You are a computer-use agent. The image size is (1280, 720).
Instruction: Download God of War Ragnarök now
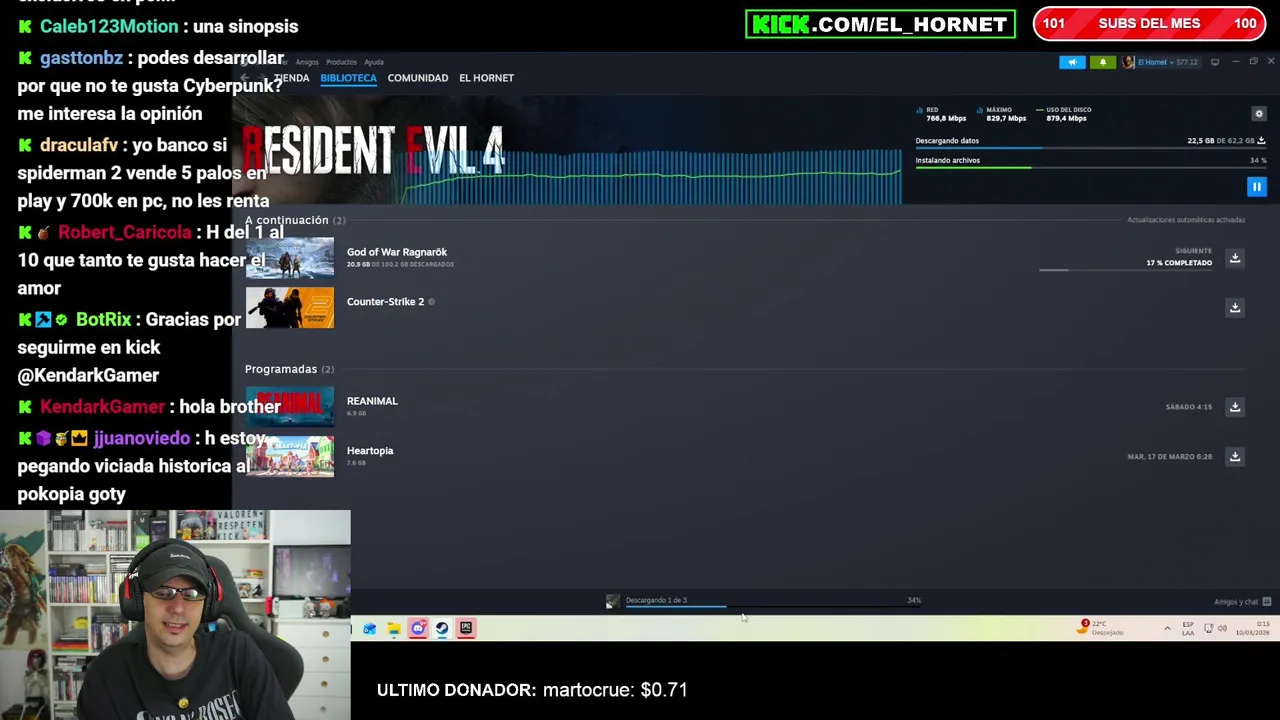[x=1235, y=258]
